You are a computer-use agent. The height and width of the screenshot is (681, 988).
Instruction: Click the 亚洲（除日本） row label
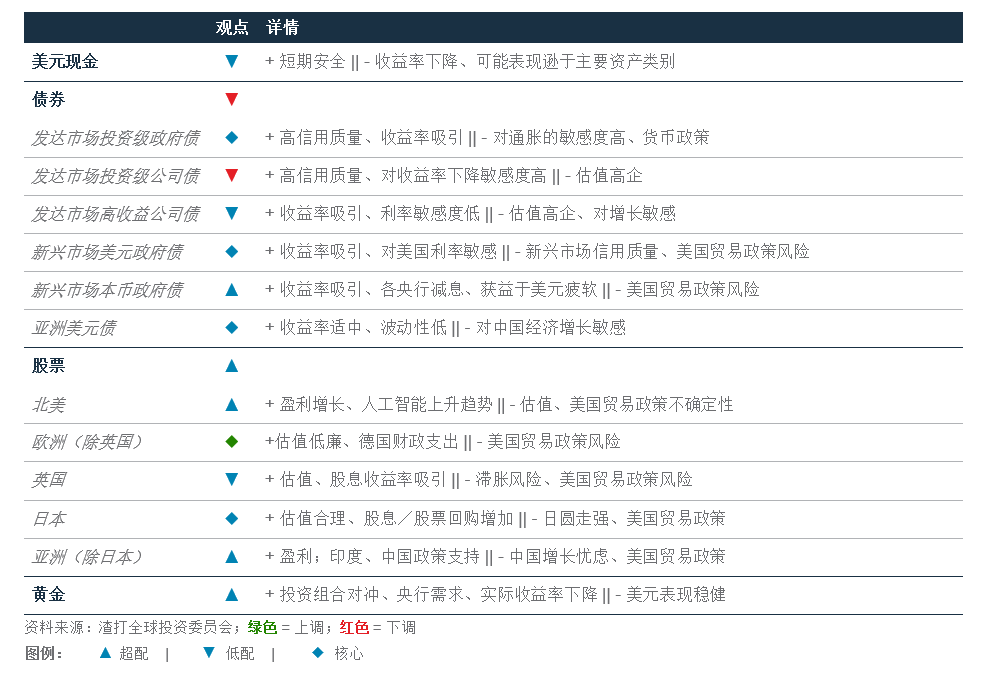(x=88, y=556)
